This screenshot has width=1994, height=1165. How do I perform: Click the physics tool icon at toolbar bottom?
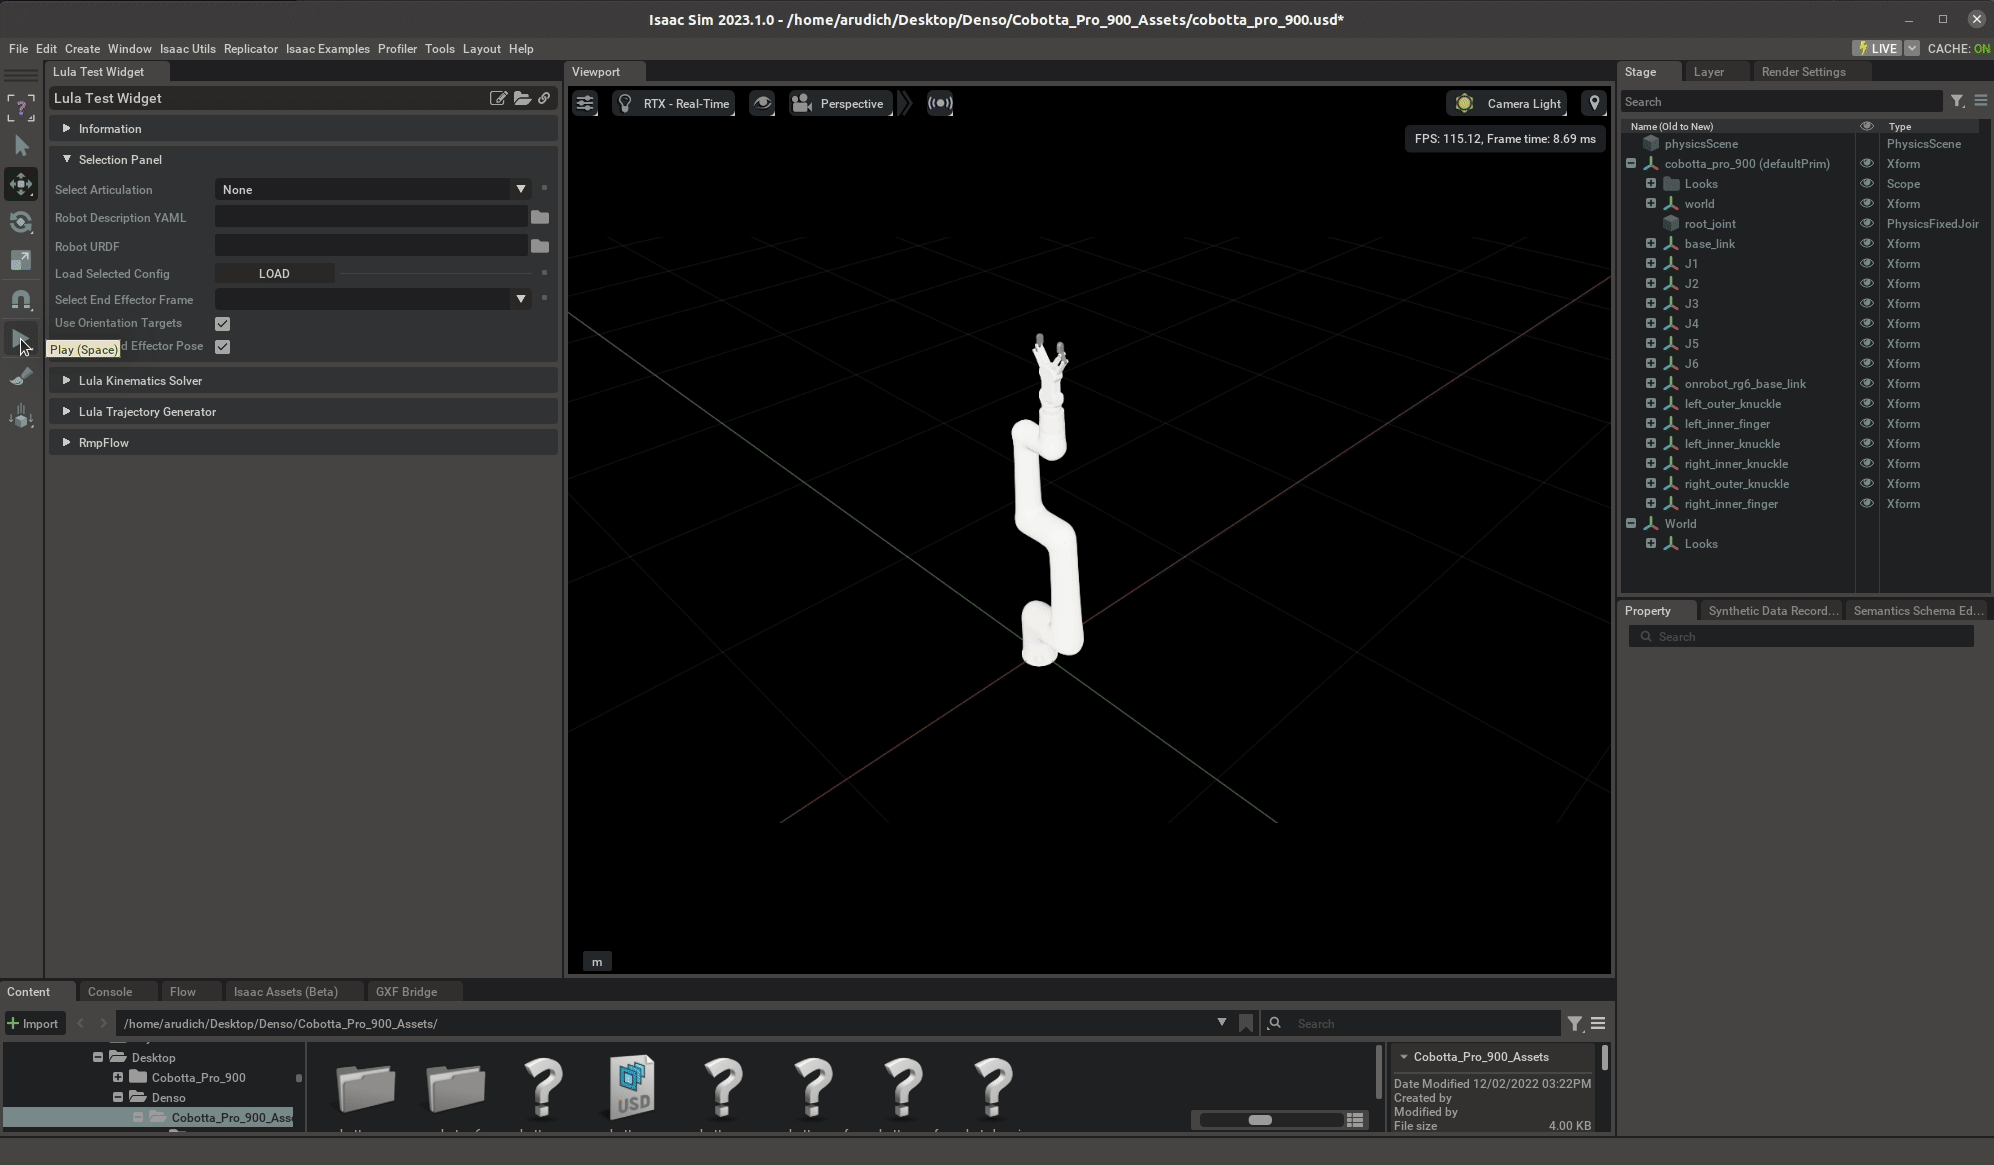point(21,416)
